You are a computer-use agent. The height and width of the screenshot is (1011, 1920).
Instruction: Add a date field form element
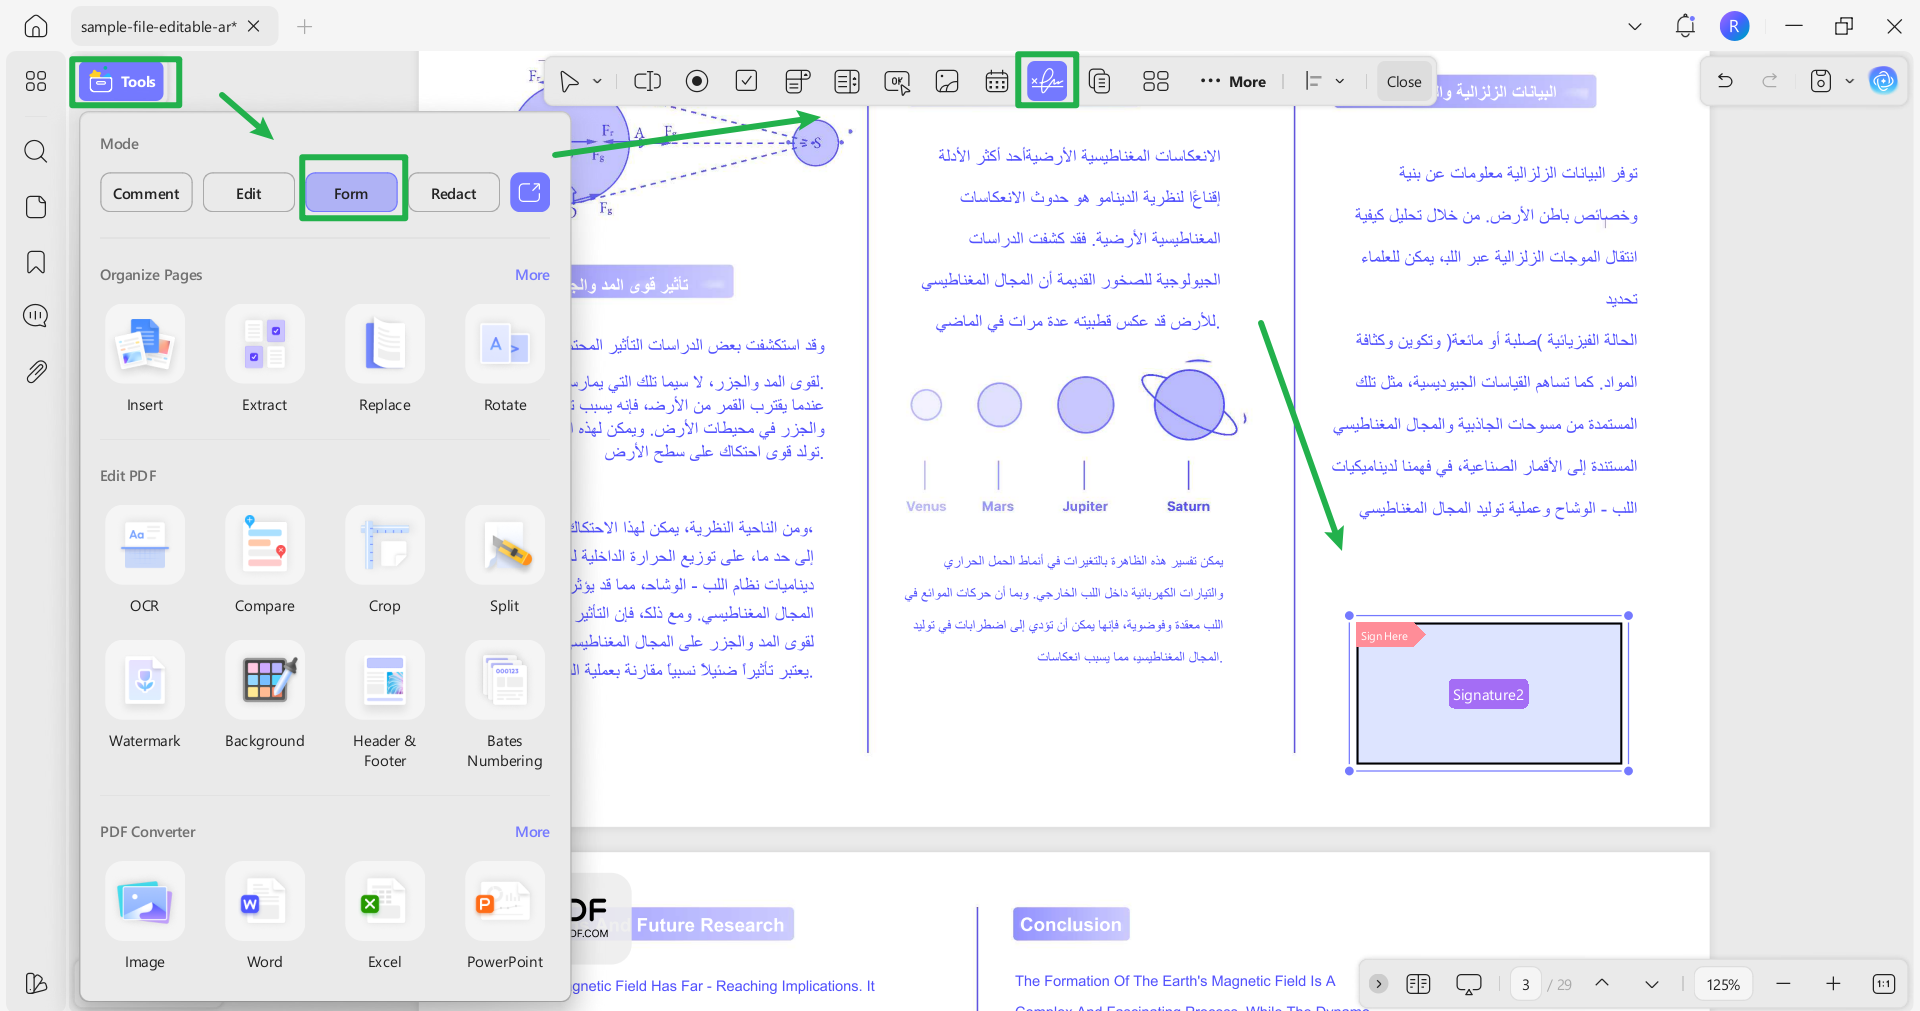pyautogui.click(x=997, y=81)
